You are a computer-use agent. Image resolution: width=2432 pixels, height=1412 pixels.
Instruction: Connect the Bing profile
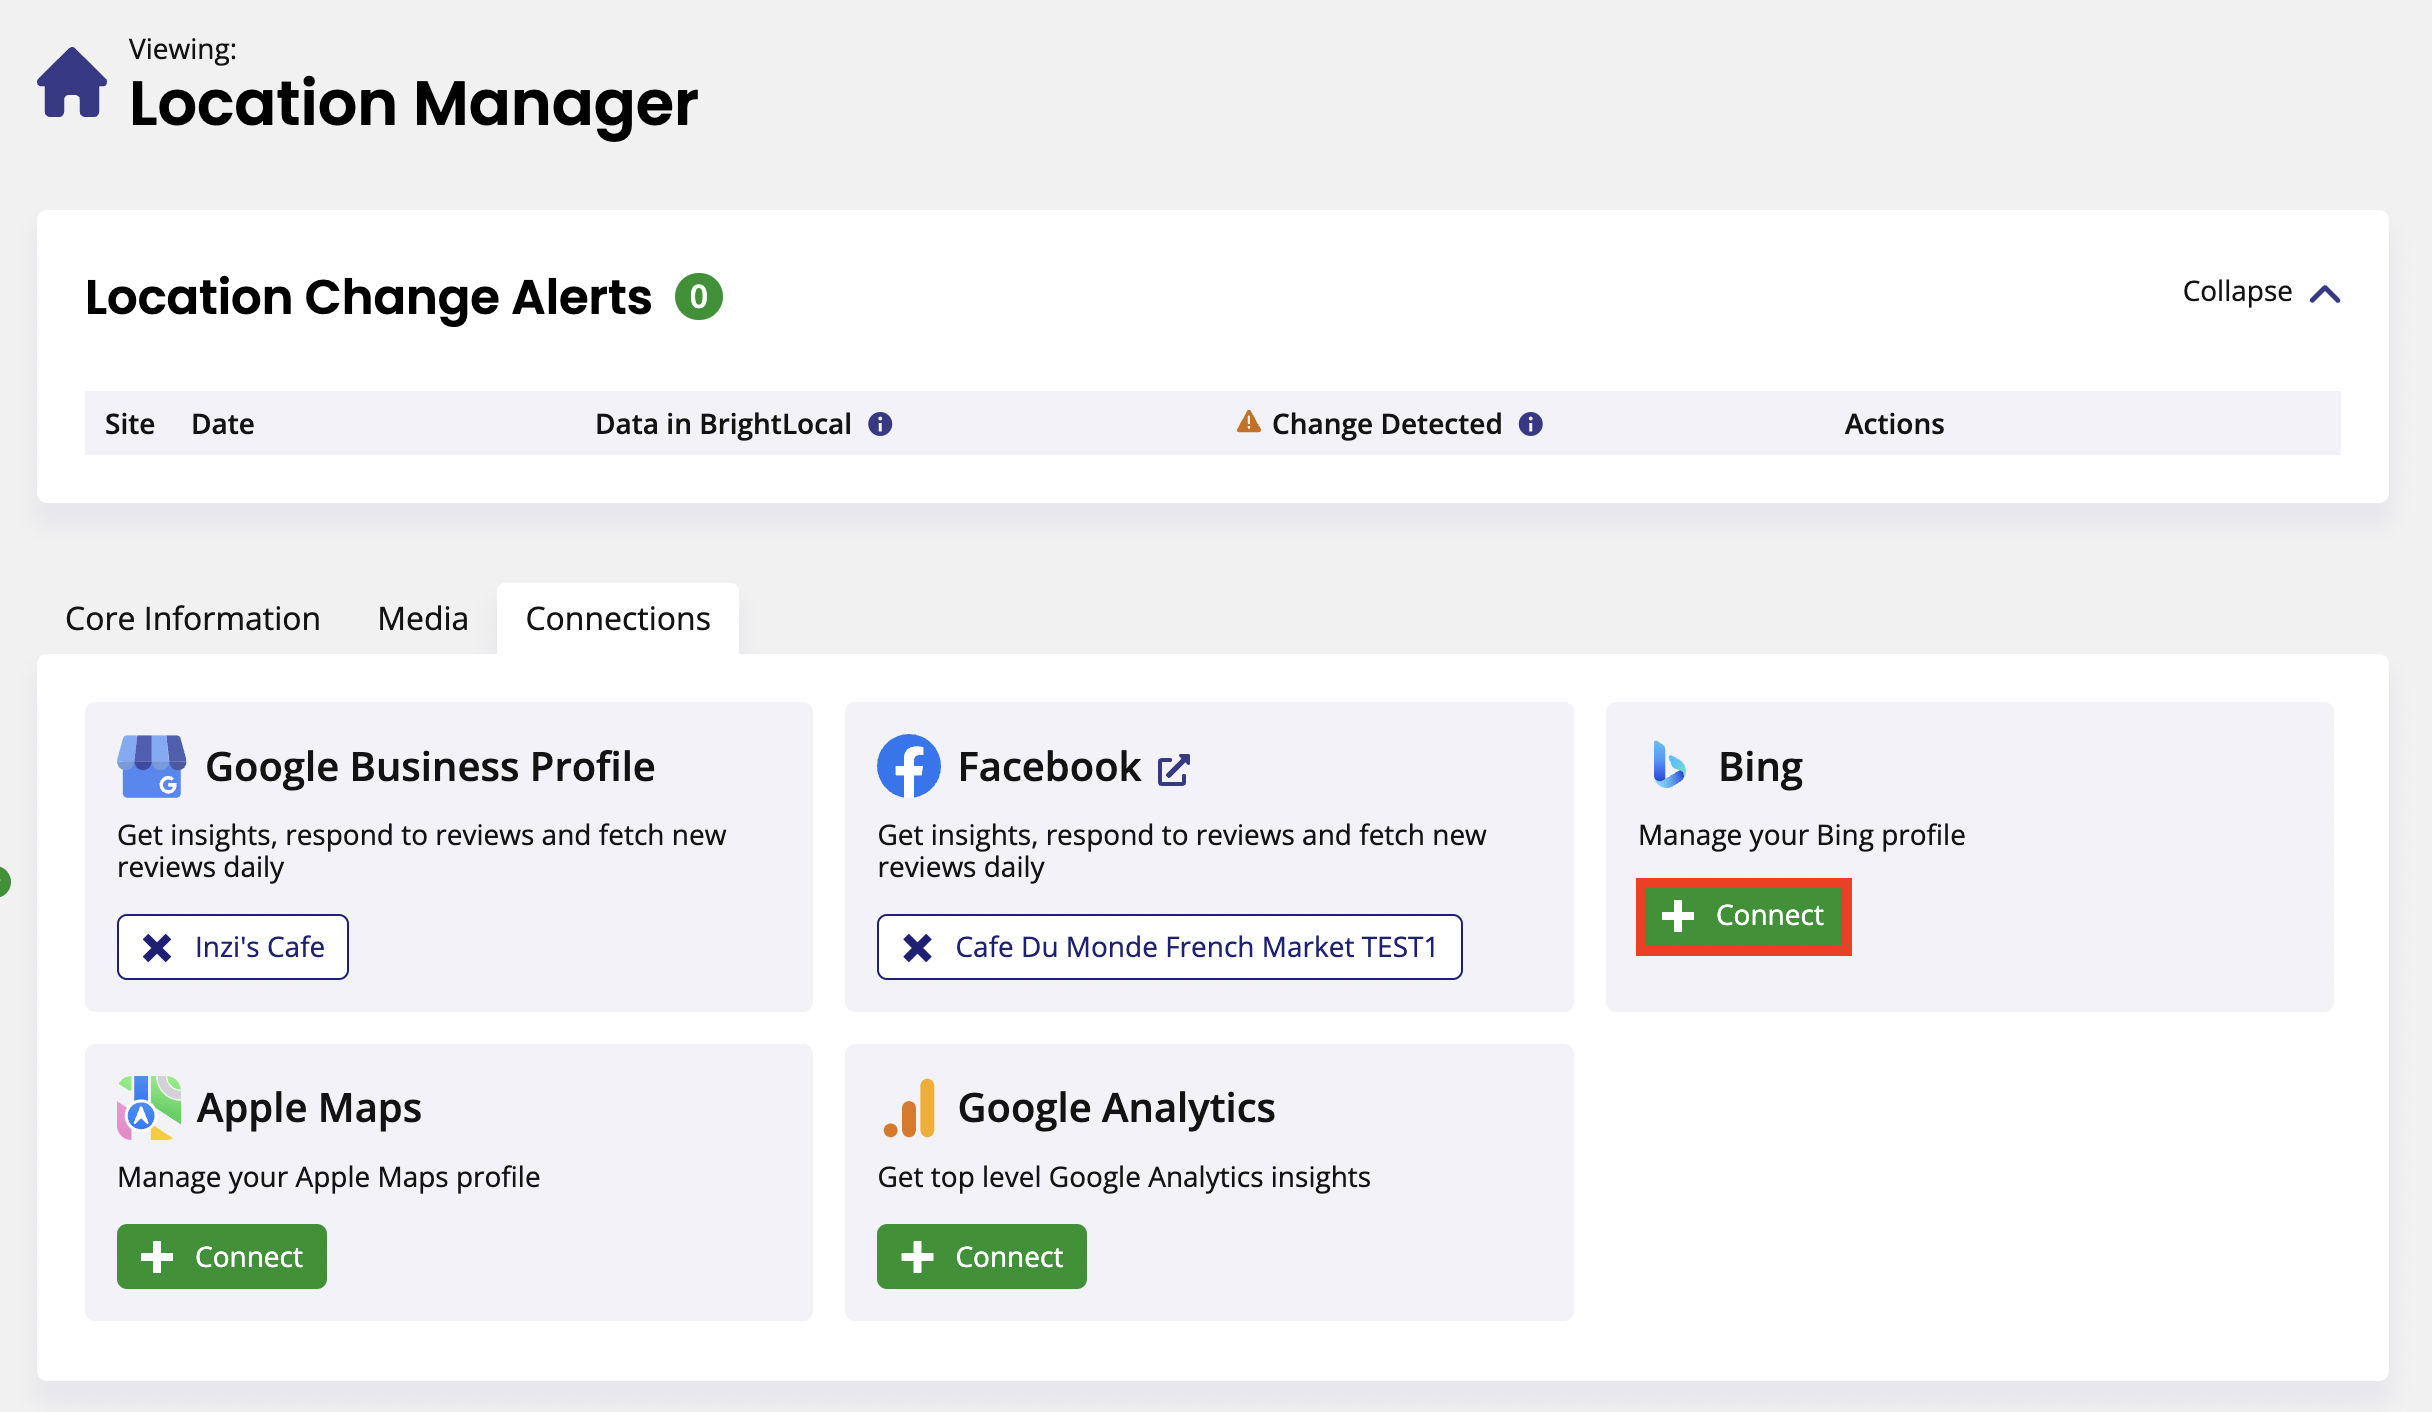[x=1743, y=915]
